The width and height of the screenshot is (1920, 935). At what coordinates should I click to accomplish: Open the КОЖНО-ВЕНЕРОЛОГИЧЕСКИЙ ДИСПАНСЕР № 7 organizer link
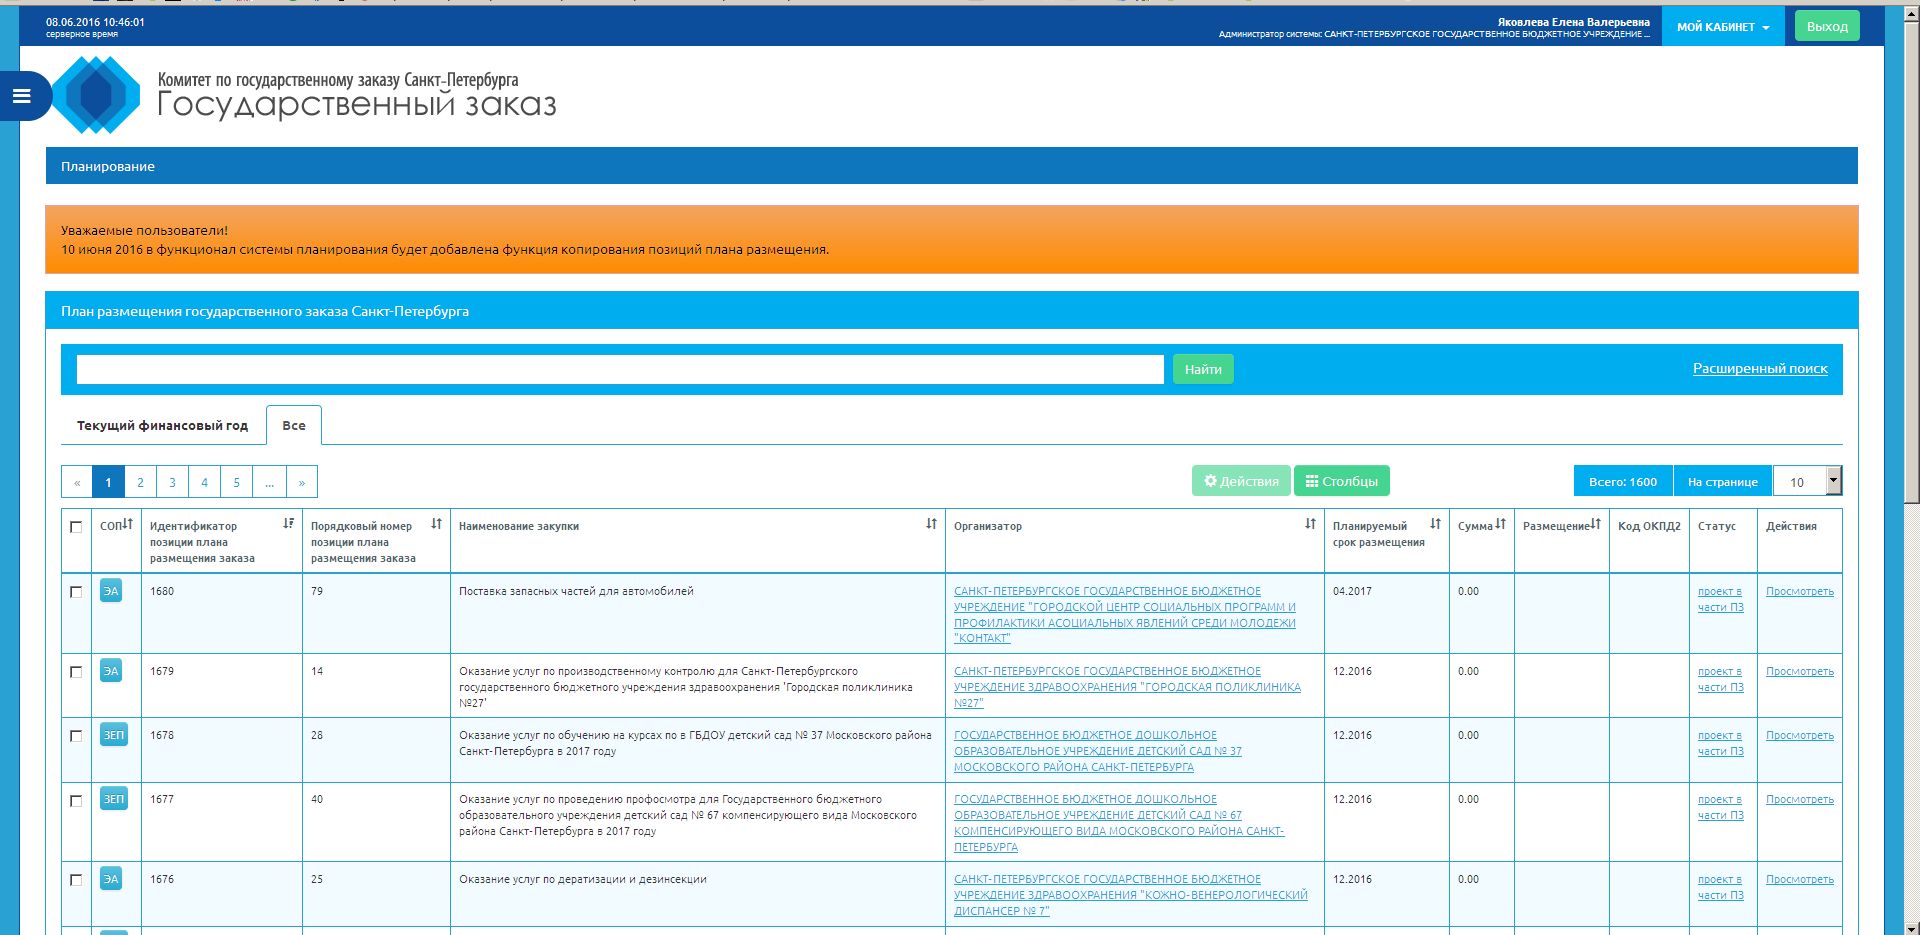point(1131,894)
